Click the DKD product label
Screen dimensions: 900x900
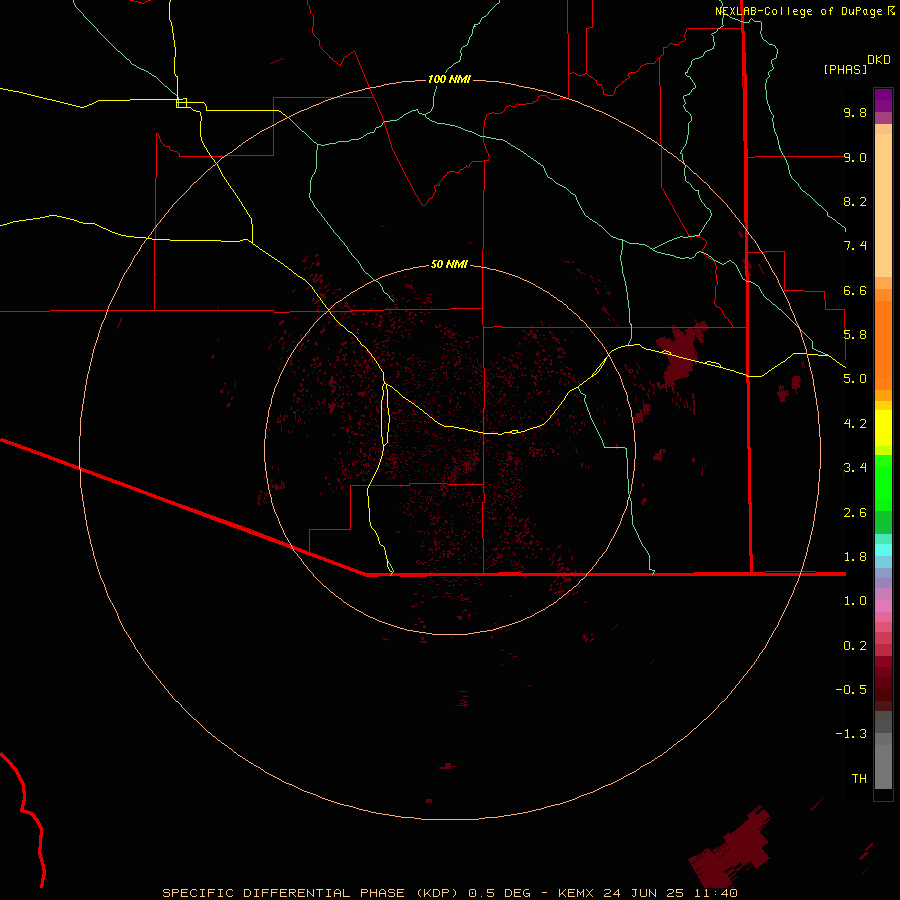tap(879, 59)
